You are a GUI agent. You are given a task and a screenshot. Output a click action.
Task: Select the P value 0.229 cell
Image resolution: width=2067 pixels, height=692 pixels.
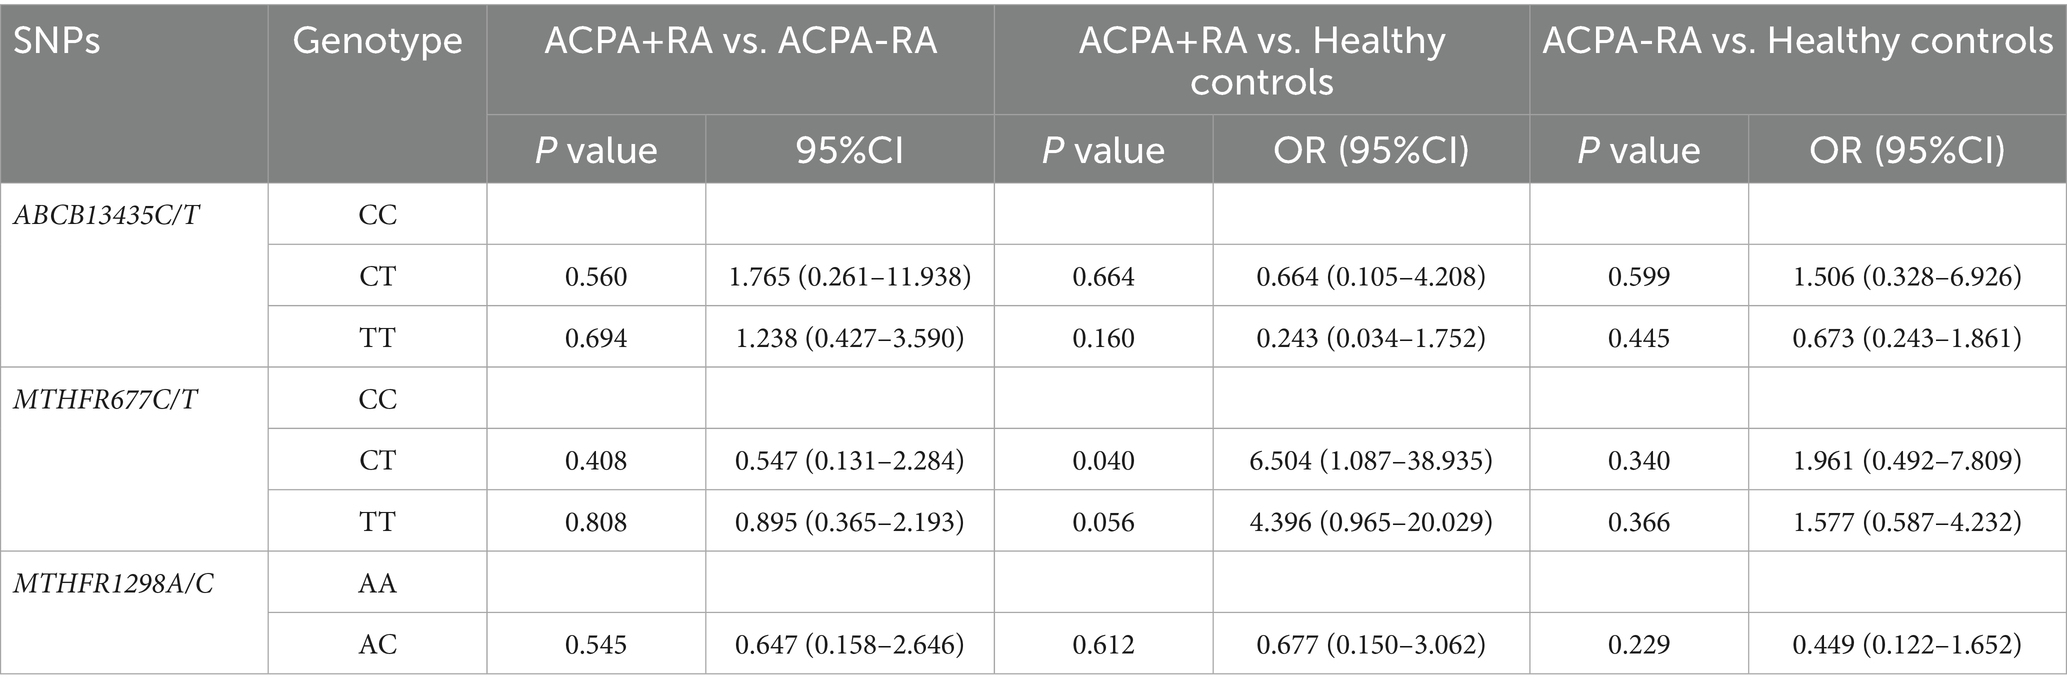tap(1638, 645)
